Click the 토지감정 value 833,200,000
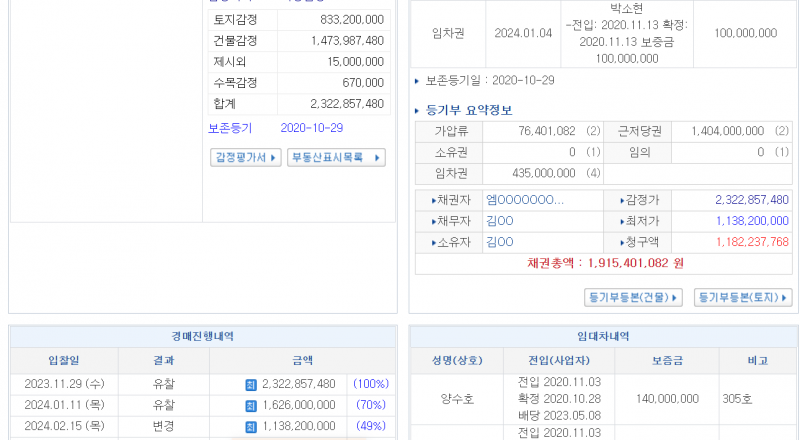 [x=352, y=20]
